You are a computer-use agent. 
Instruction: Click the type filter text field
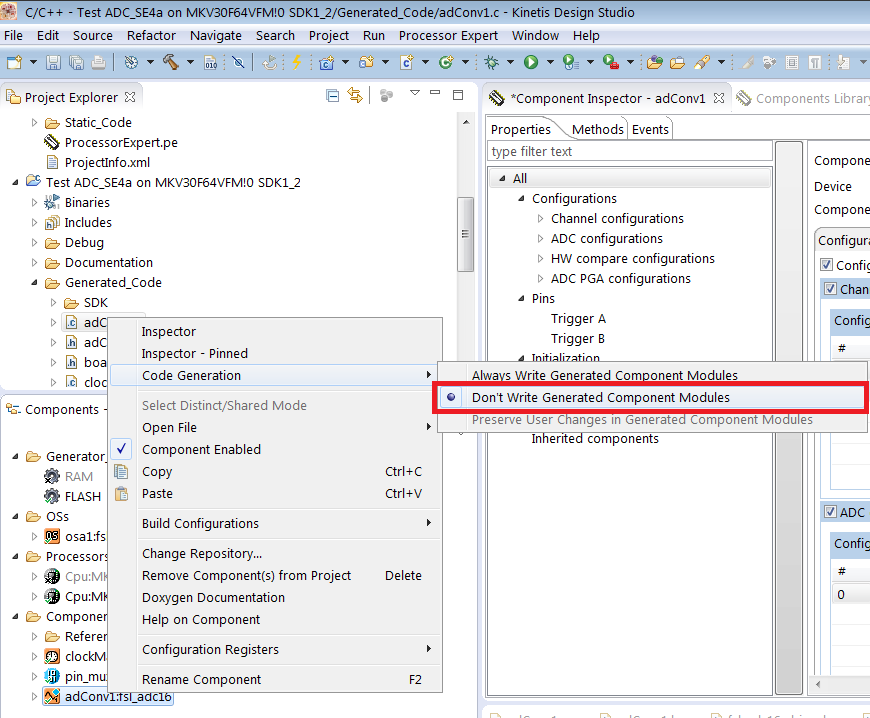point(630,151)
